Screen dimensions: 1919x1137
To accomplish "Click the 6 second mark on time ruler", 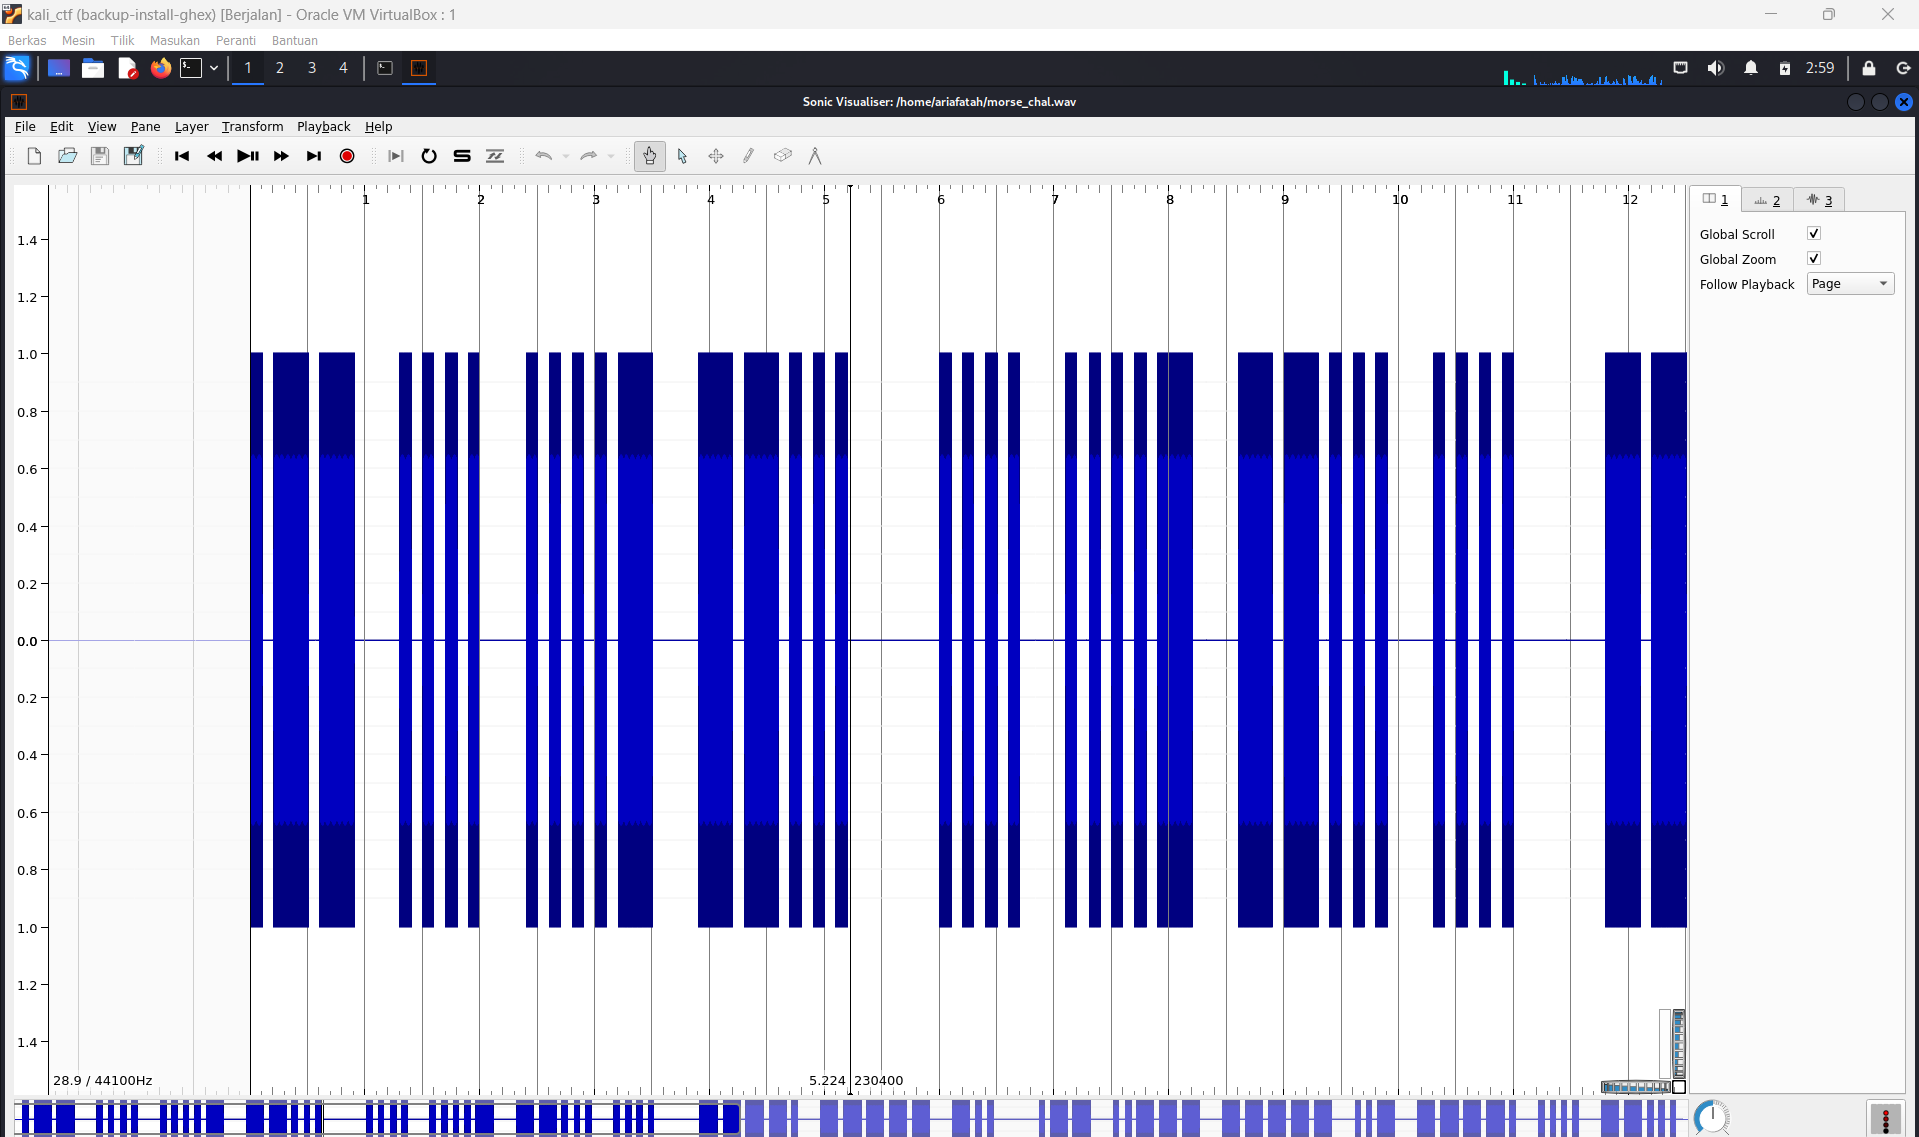I will [x=941, y=199].
